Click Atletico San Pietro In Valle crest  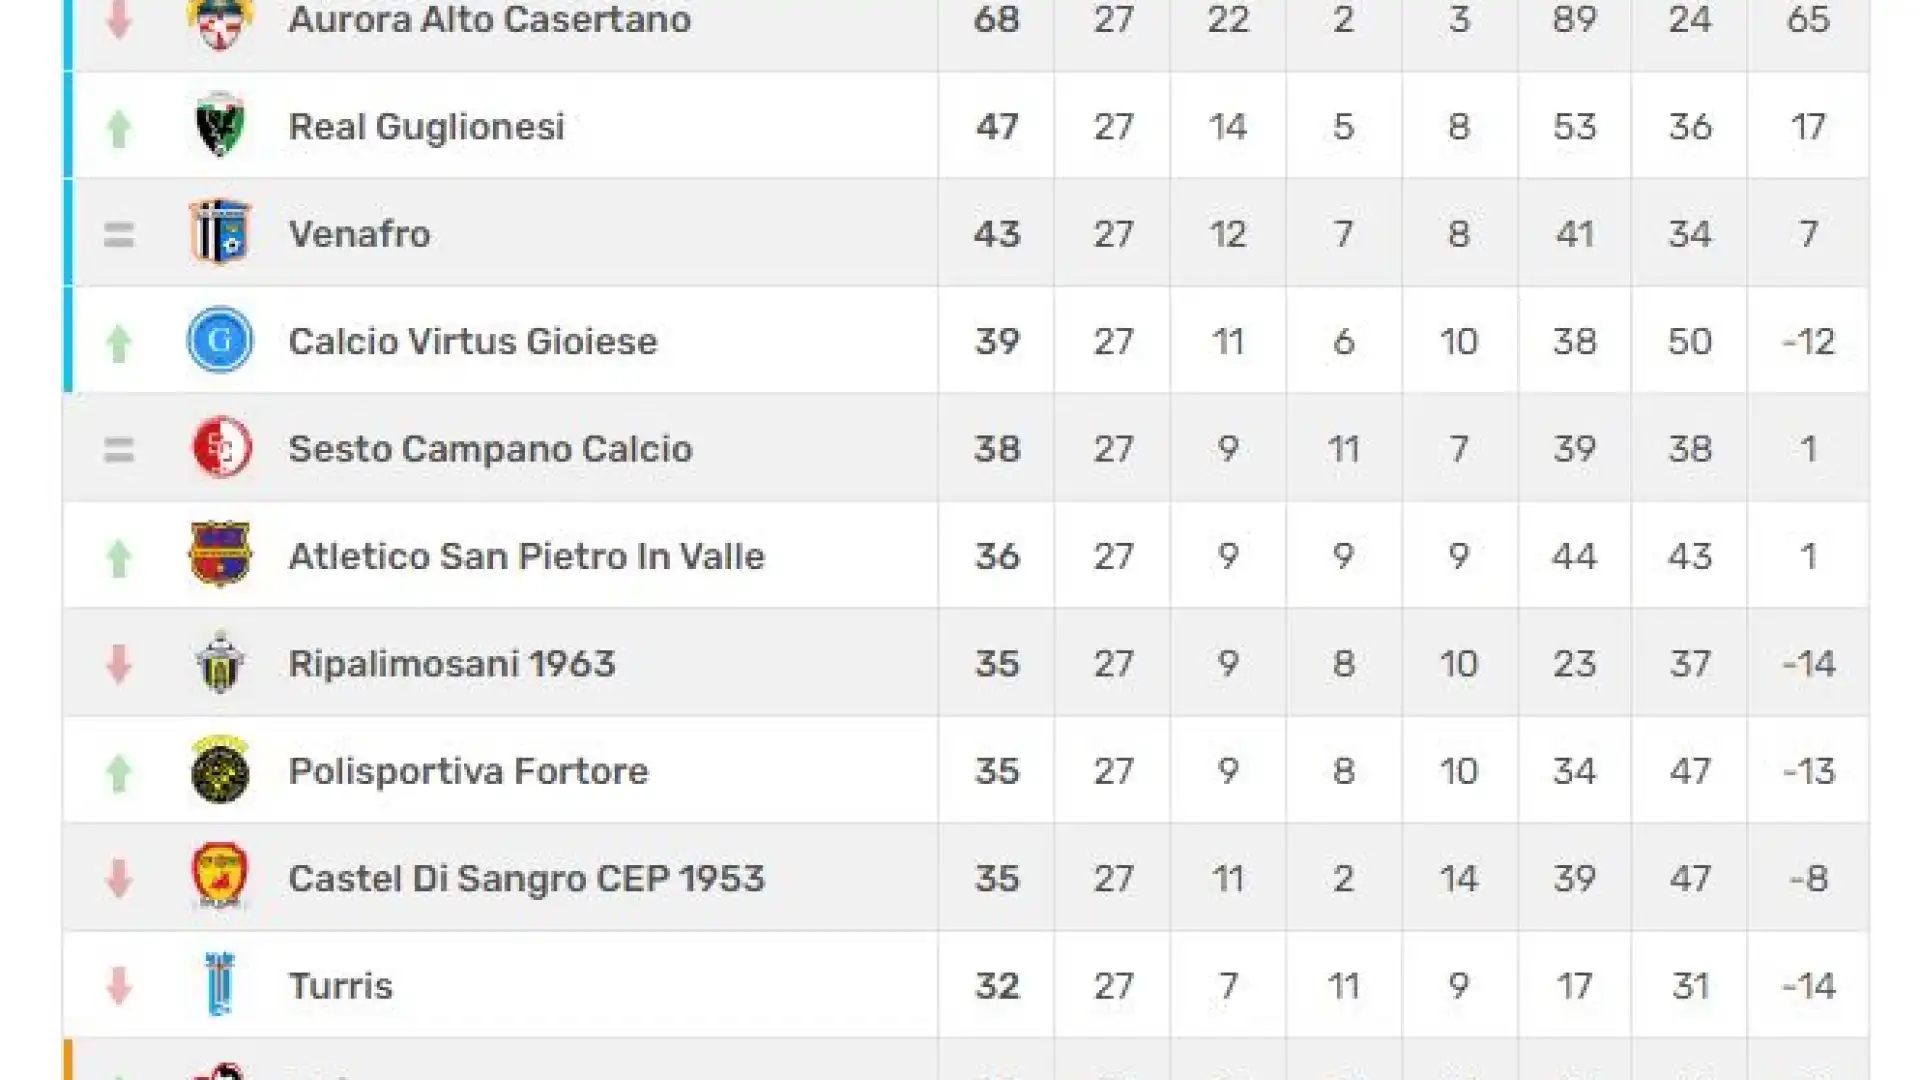(x=220, y=555)
